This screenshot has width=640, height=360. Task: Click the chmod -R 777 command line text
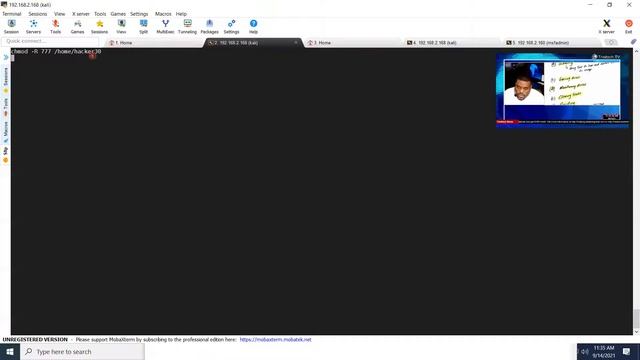(56, 51)
